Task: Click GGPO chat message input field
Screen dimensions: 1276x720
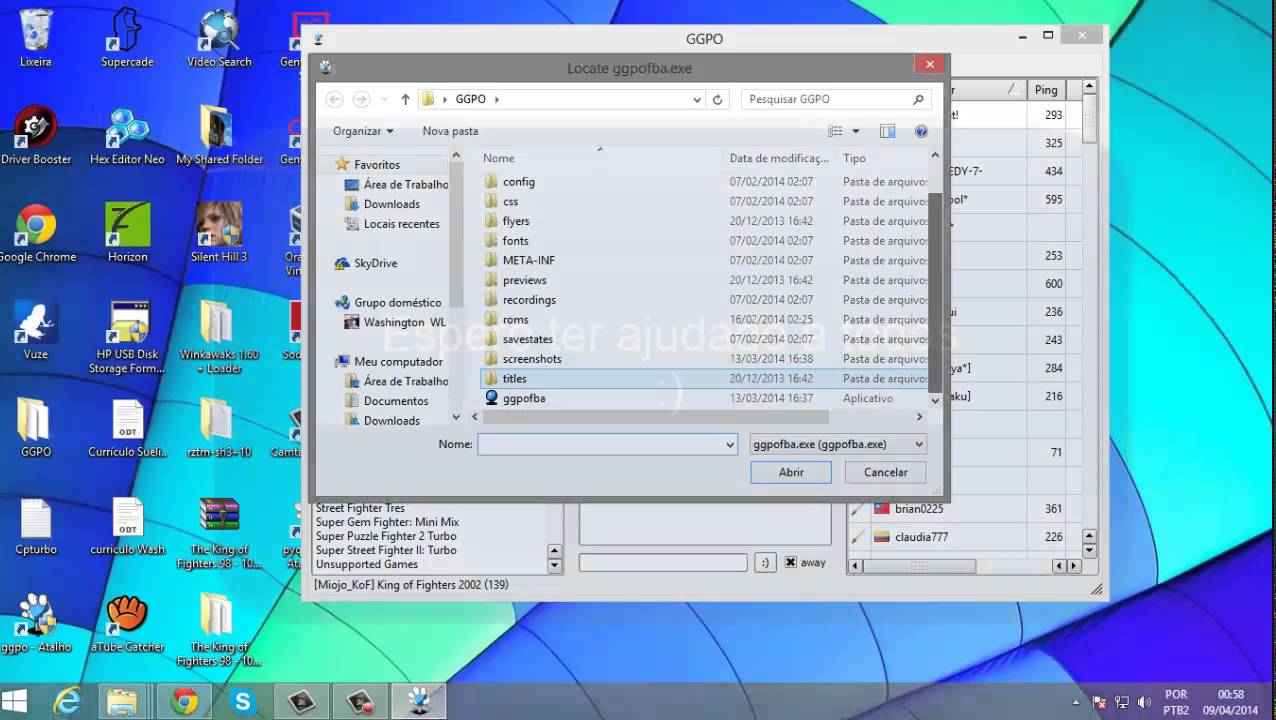Action: tap(663, 563)
